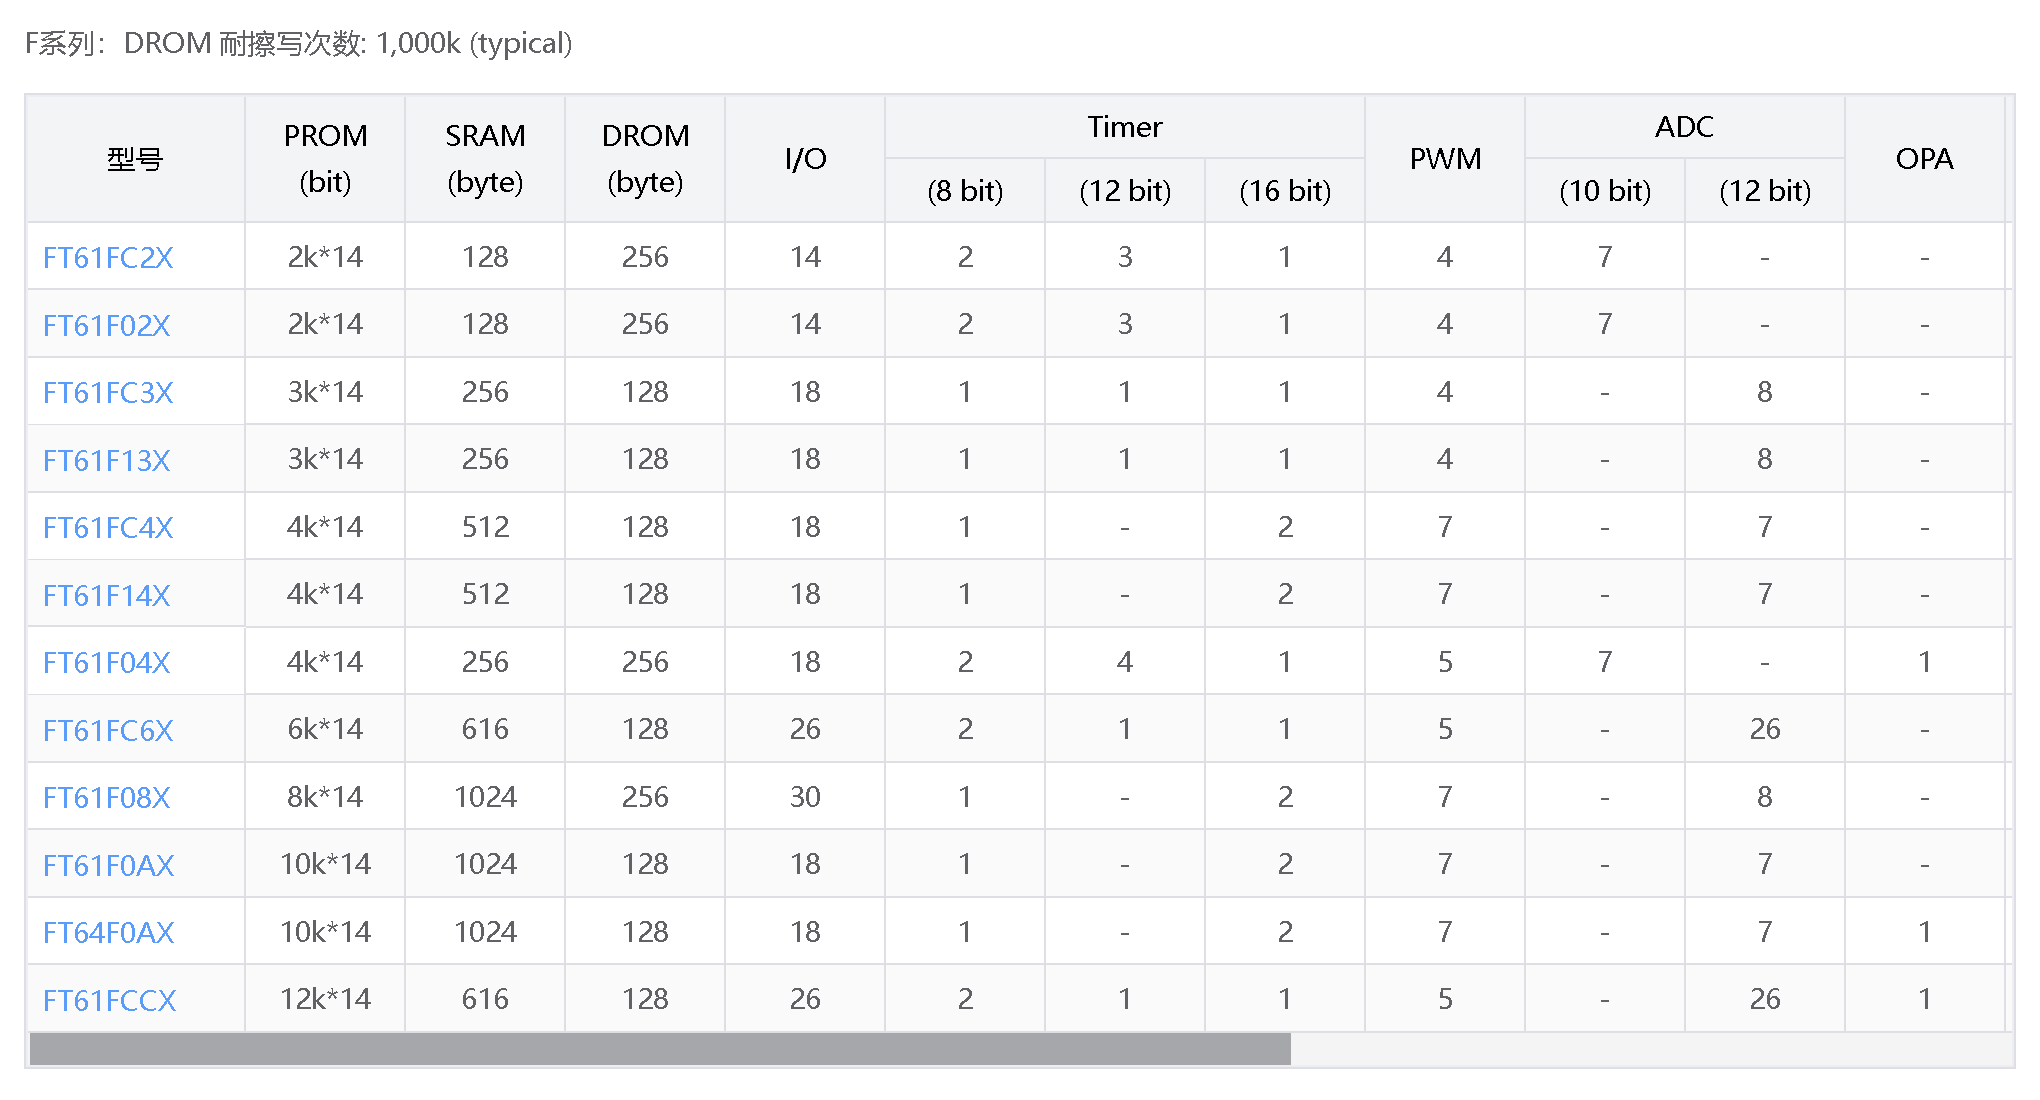Open the FT61F0AX product link
This screenshot has height=1100, width=2040.
pos(108,866)
